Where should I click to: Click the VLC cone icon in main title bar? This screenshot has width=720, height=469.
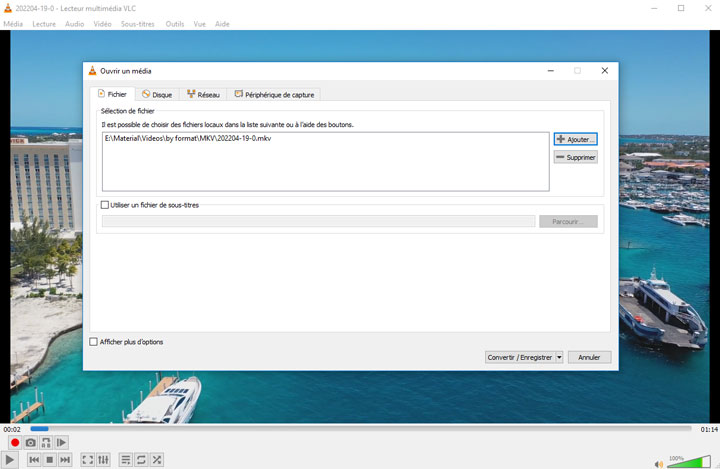pos(8,8)
